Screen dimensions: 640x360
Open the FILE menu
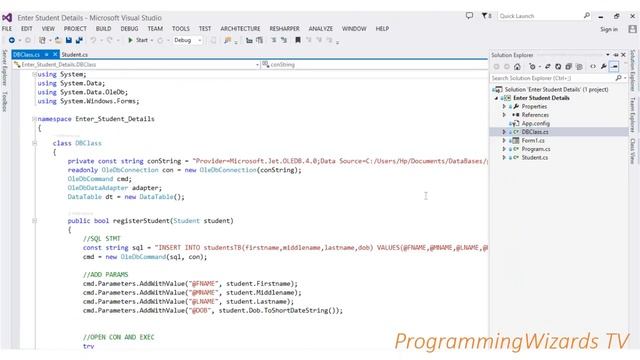pos(7,29)
